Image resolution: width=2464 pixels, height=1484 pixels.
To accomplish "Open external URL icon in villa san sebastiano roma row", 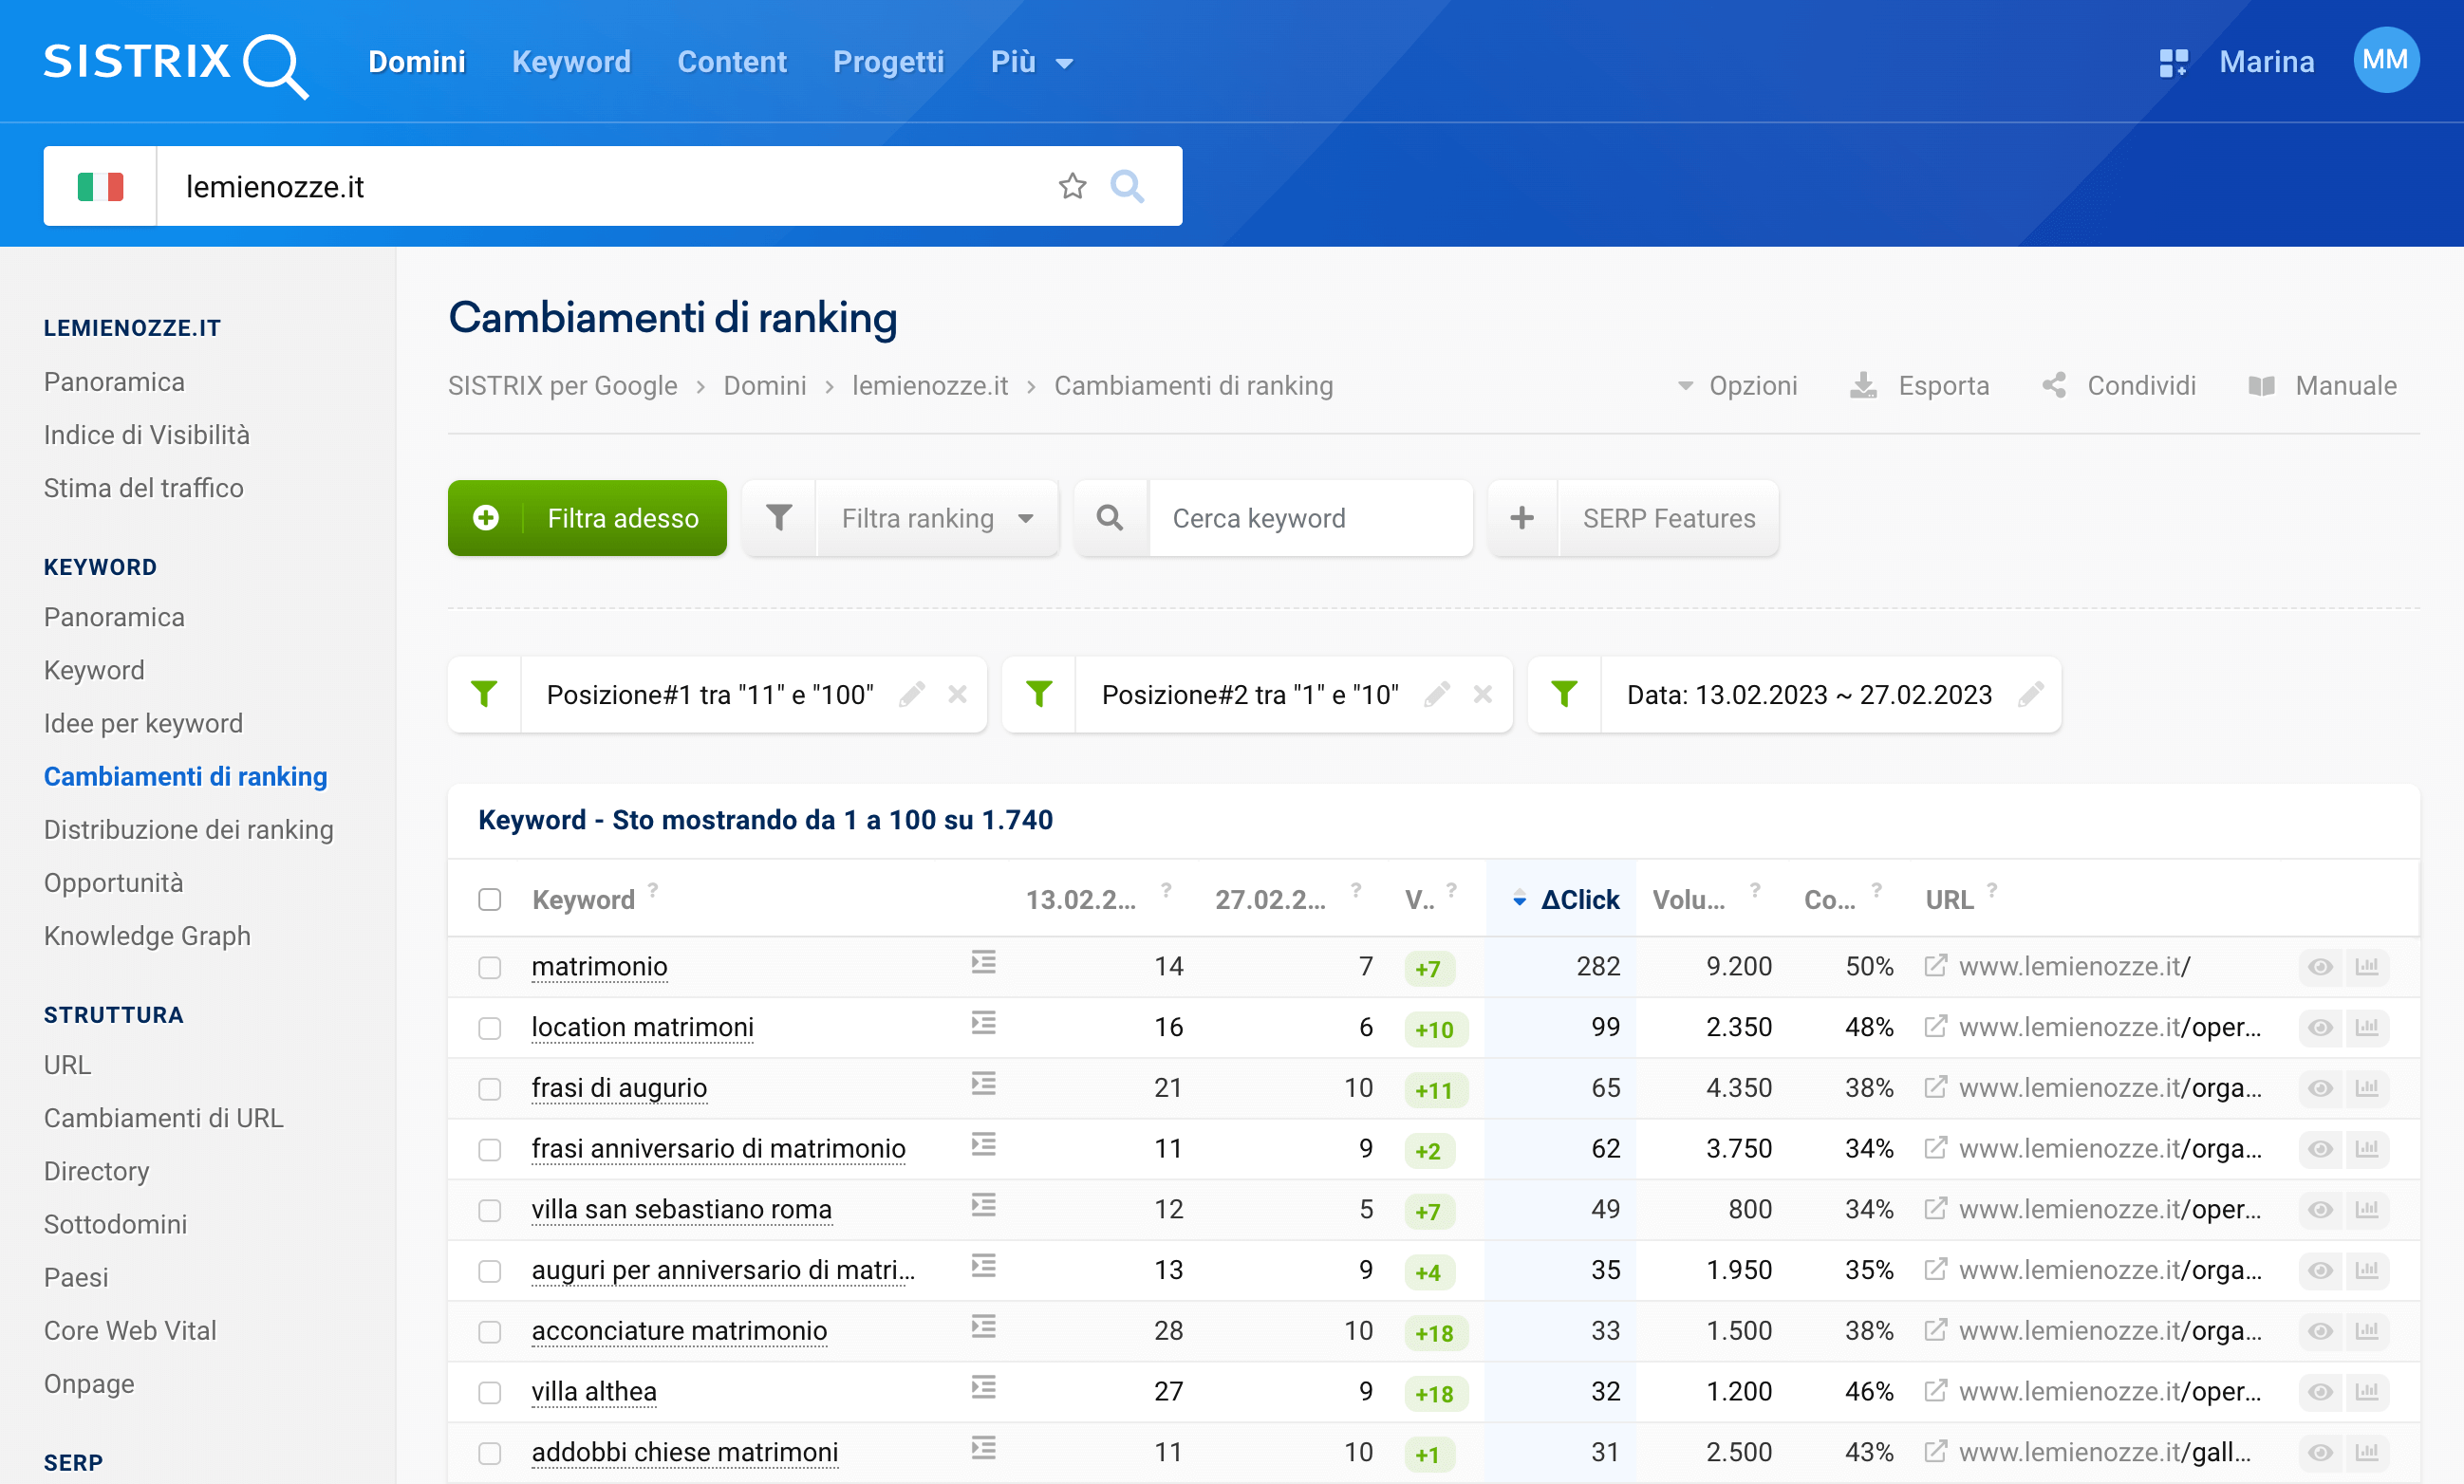I will (1936, 1208).
